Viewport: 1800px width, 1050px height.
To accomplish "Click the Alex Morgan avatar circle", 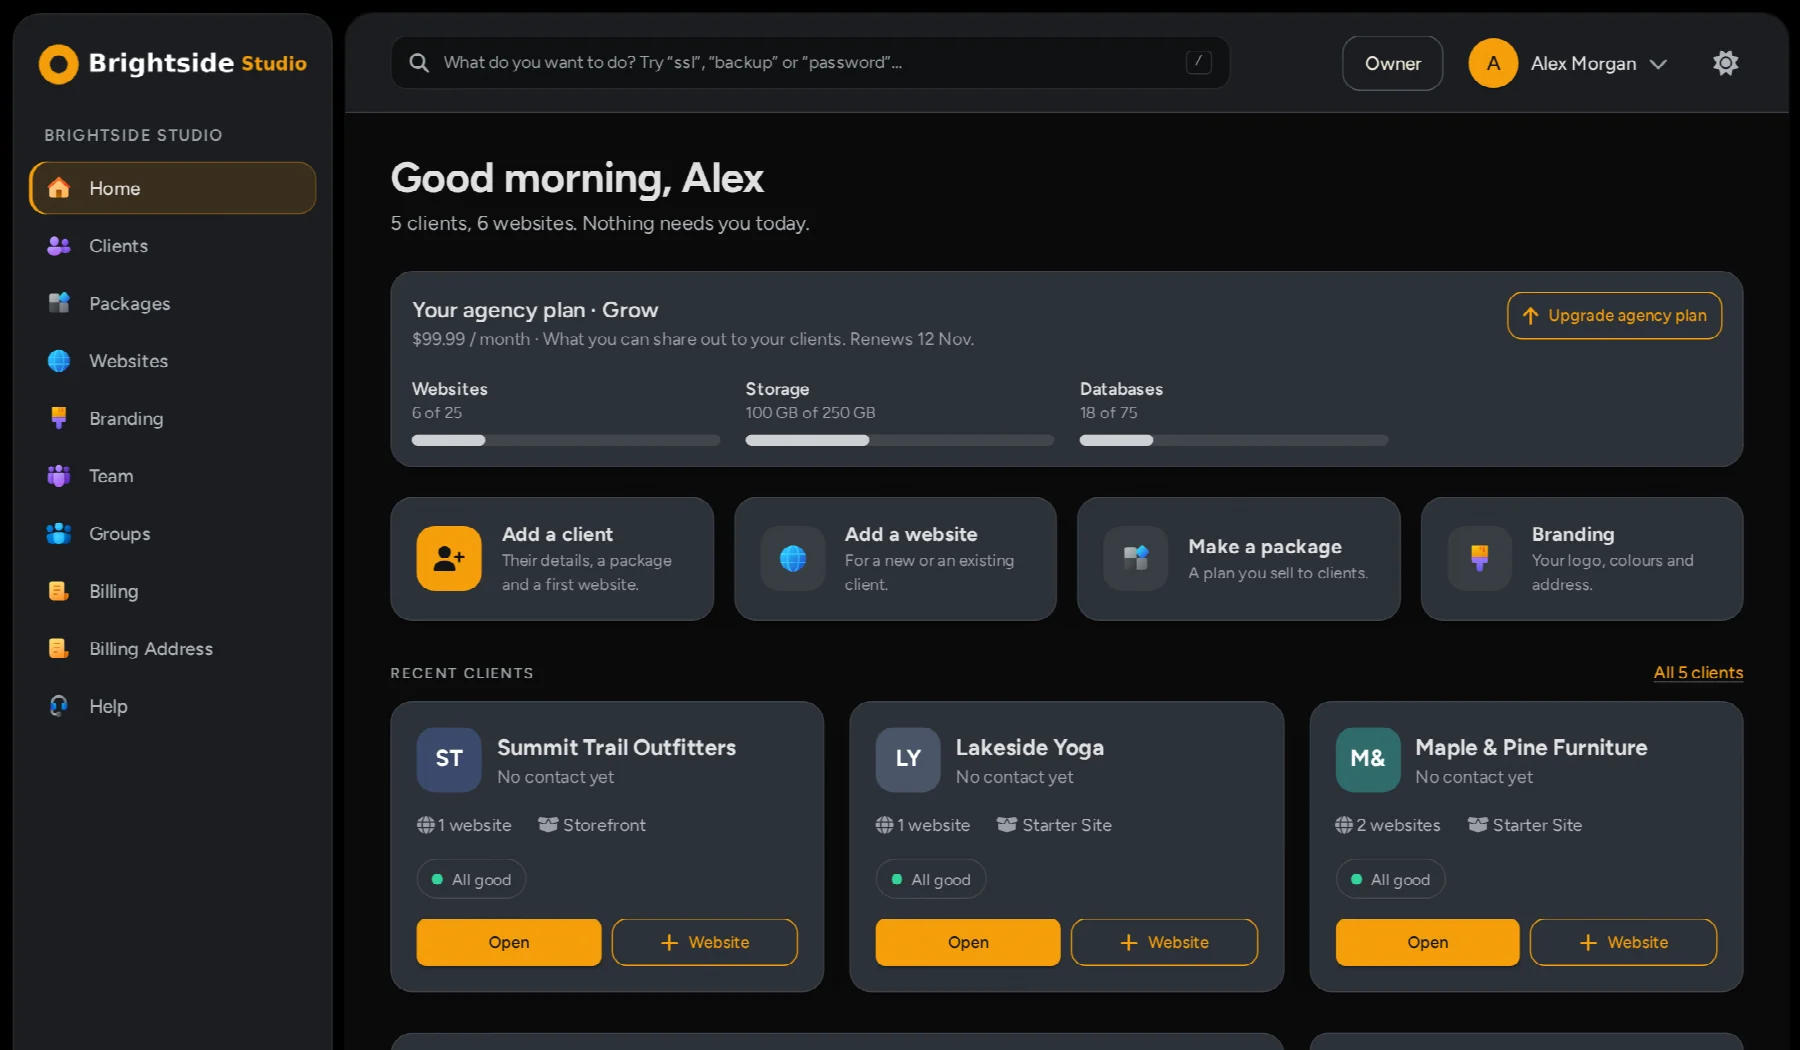I will pos(1493,63).
